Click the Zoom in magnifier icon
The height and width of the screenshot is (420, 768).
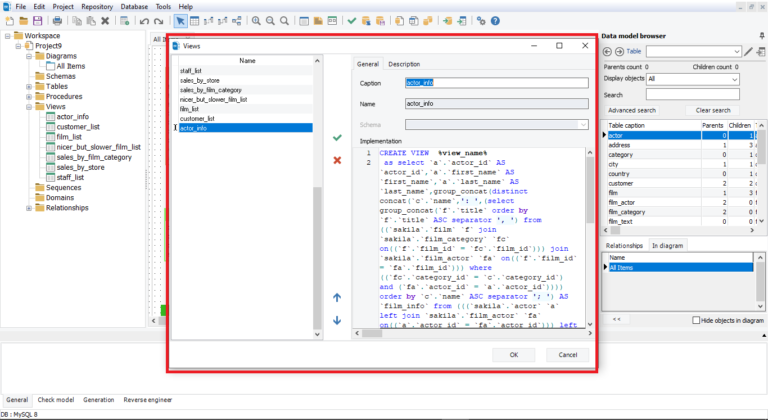click(257, 20)
